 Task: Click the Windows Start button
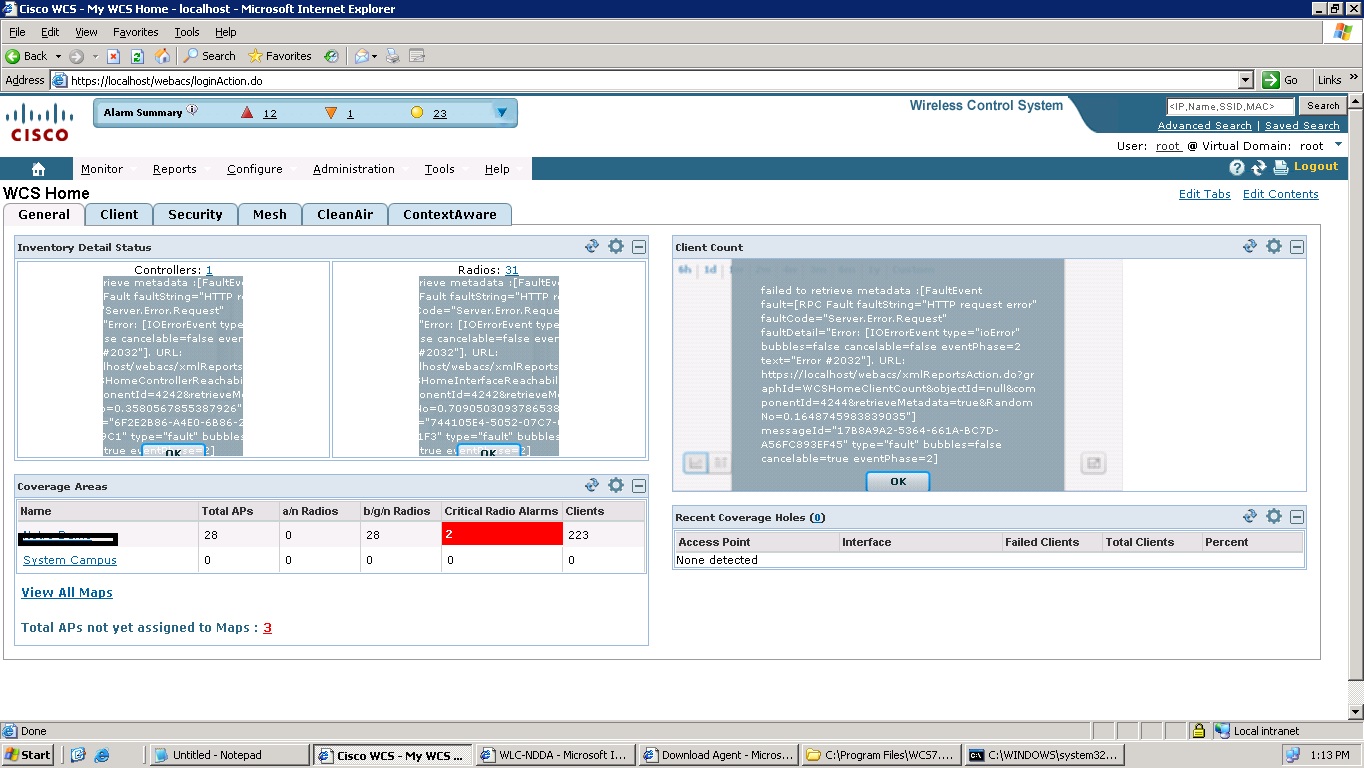tap(29, 755)
